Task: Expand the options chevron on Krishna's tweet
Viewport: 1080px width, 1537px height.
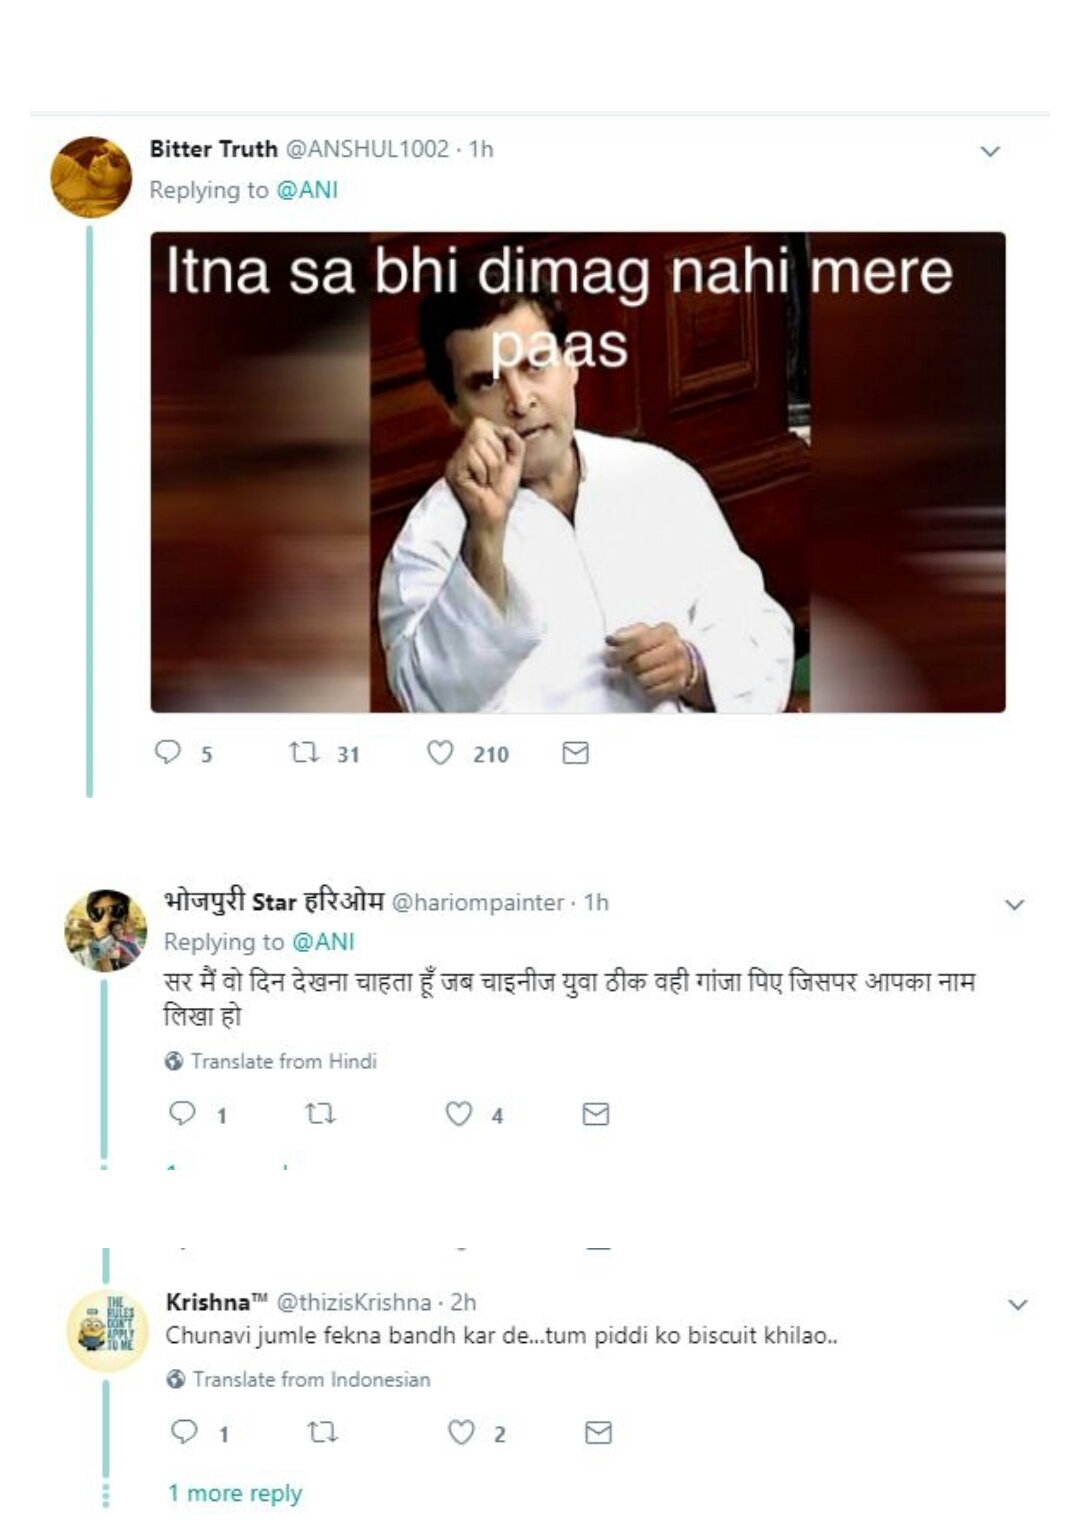Action: tap(1017, 1305)
